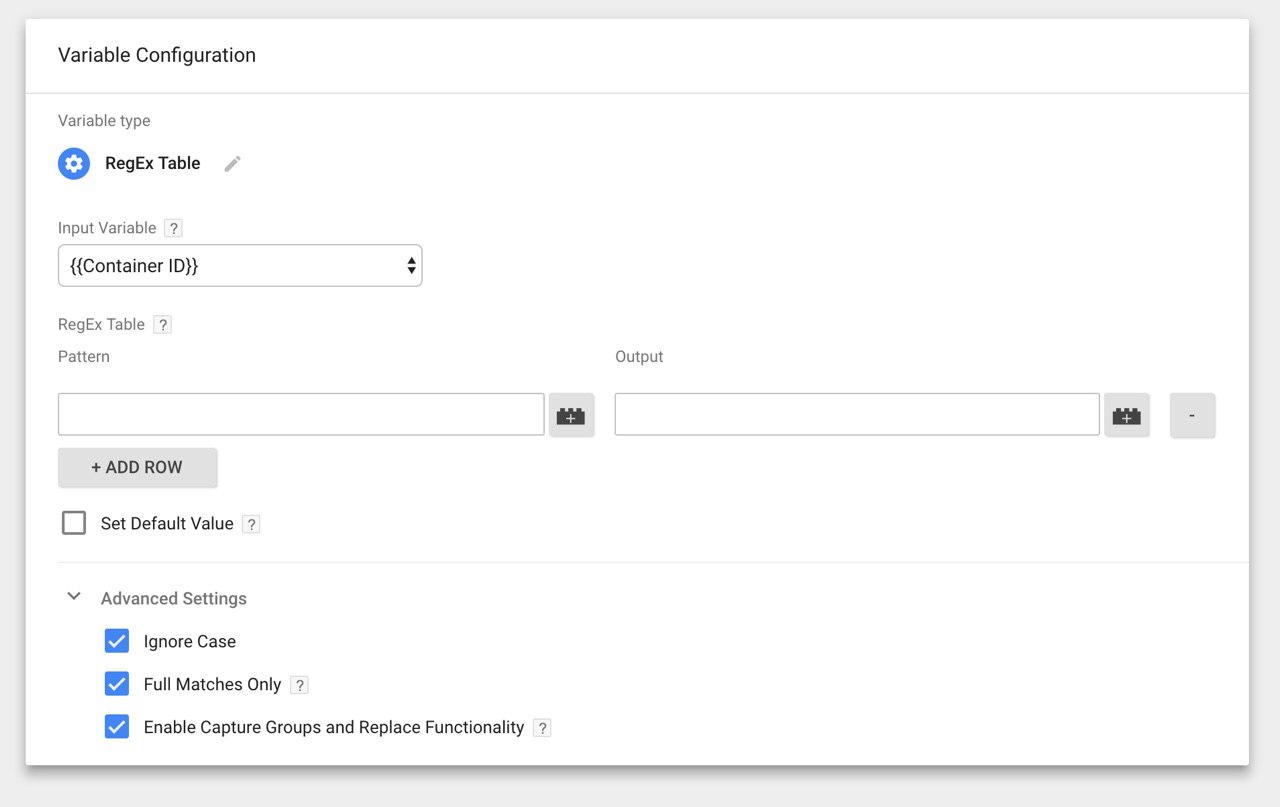This screenshot has width=1280, height=807.
Task: Focus the Pattern input field
Action: pos(301,414)
